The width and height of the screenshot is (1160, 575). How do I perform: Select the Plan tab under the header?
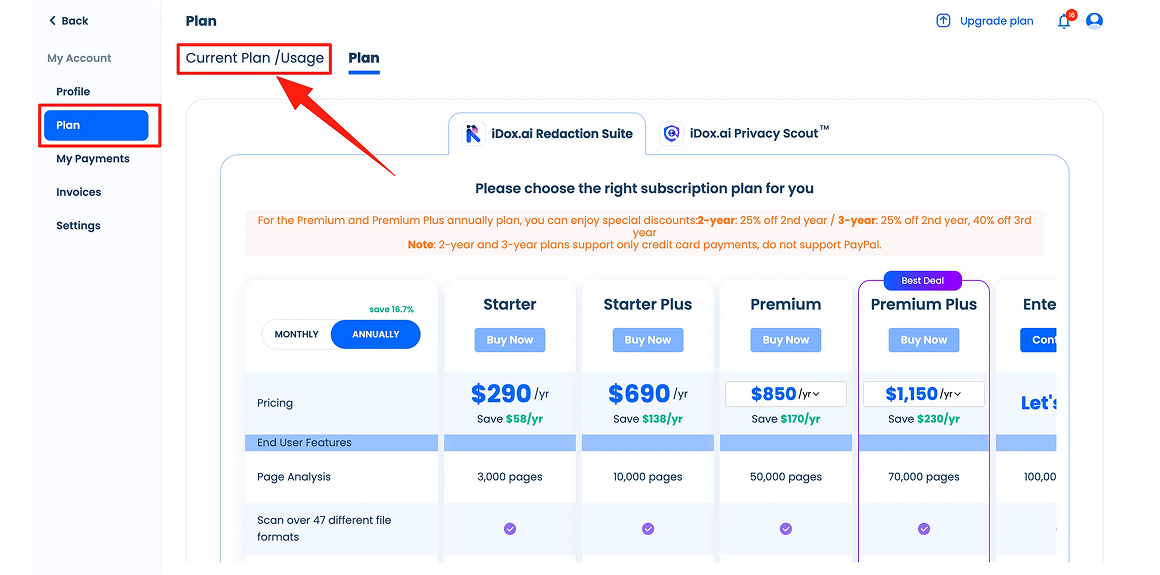click(364, 58)
